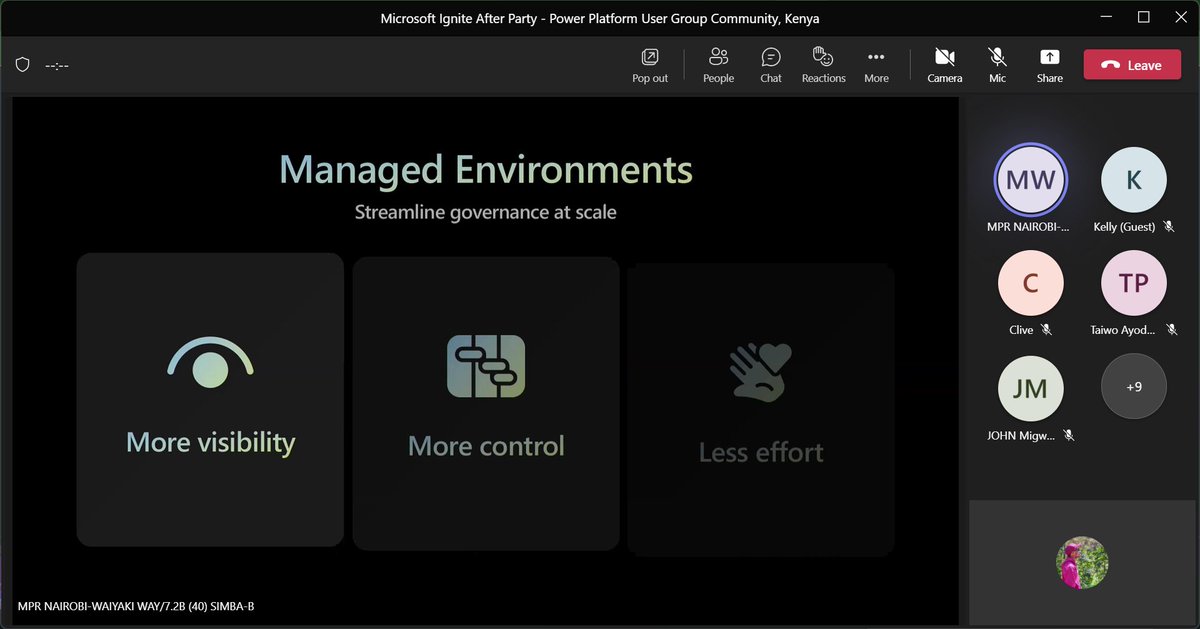Click the Less effort card
The image size is (1200, 629).
tap(761, 409)
